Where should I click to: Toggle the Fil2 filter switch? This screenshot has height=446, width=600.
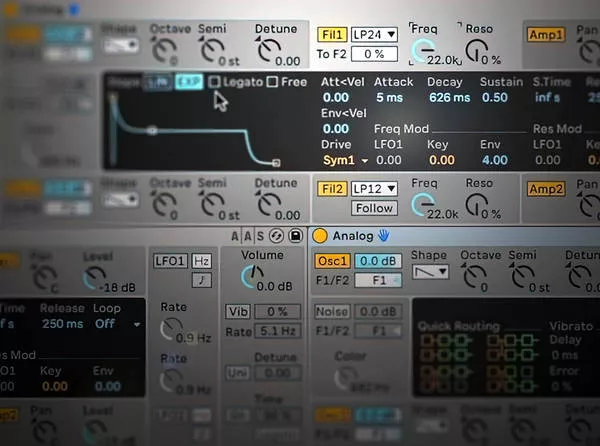point(332,189)
